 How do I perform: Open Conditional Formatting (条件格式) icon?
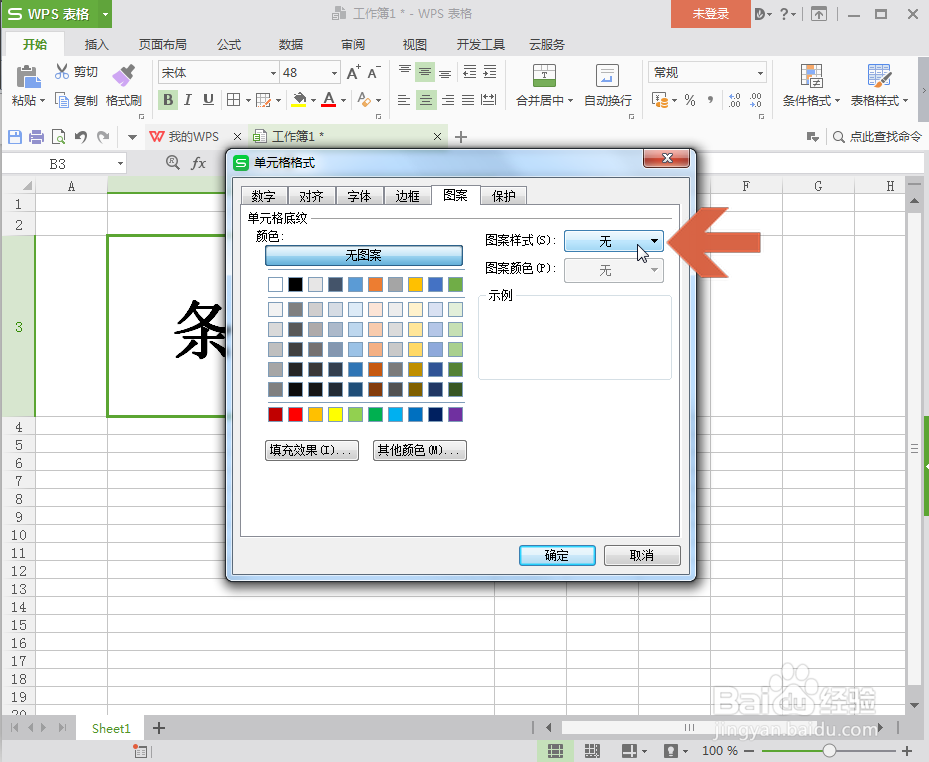click(811, 76)
